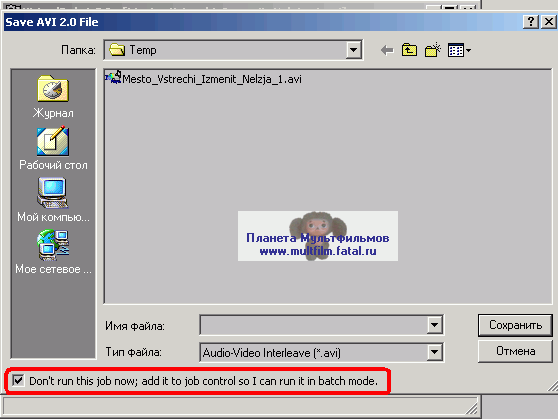Create a new folder icon
Viewport: 558px width, 419px height.
(x=432, y=50)
